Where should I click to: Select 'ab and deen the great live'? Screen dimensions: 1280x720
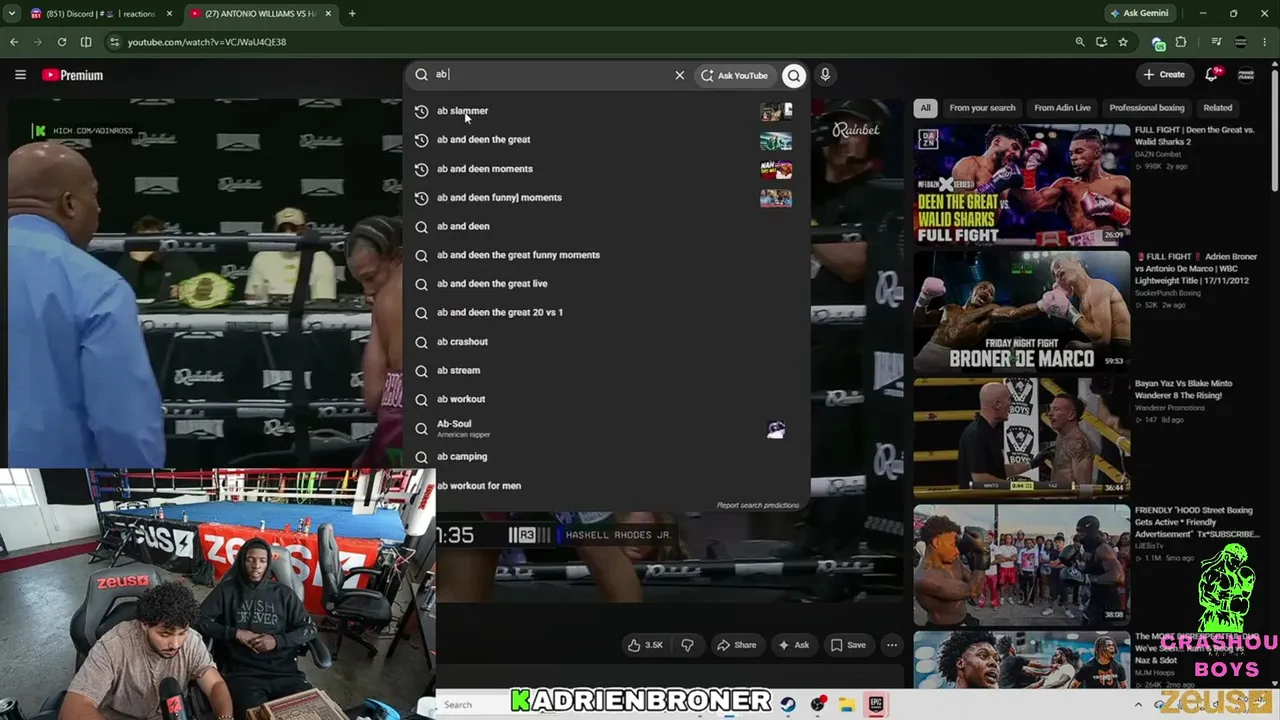[607, 284]
